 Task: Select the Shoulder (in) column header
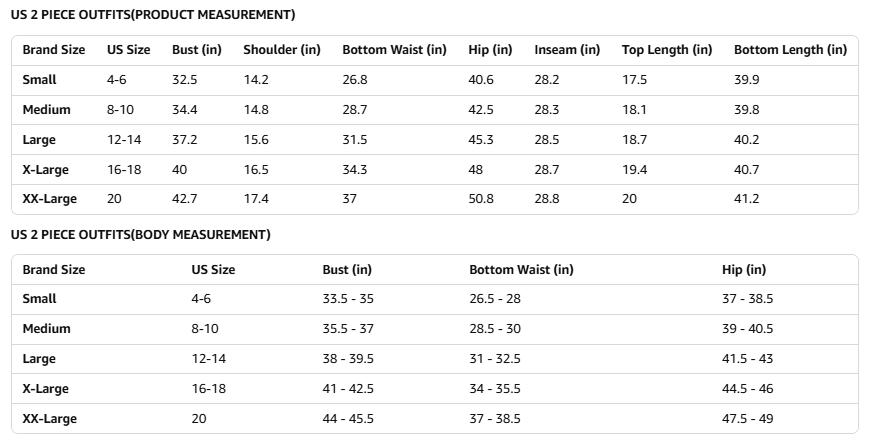pyautogui.click(x=282, y=50)
